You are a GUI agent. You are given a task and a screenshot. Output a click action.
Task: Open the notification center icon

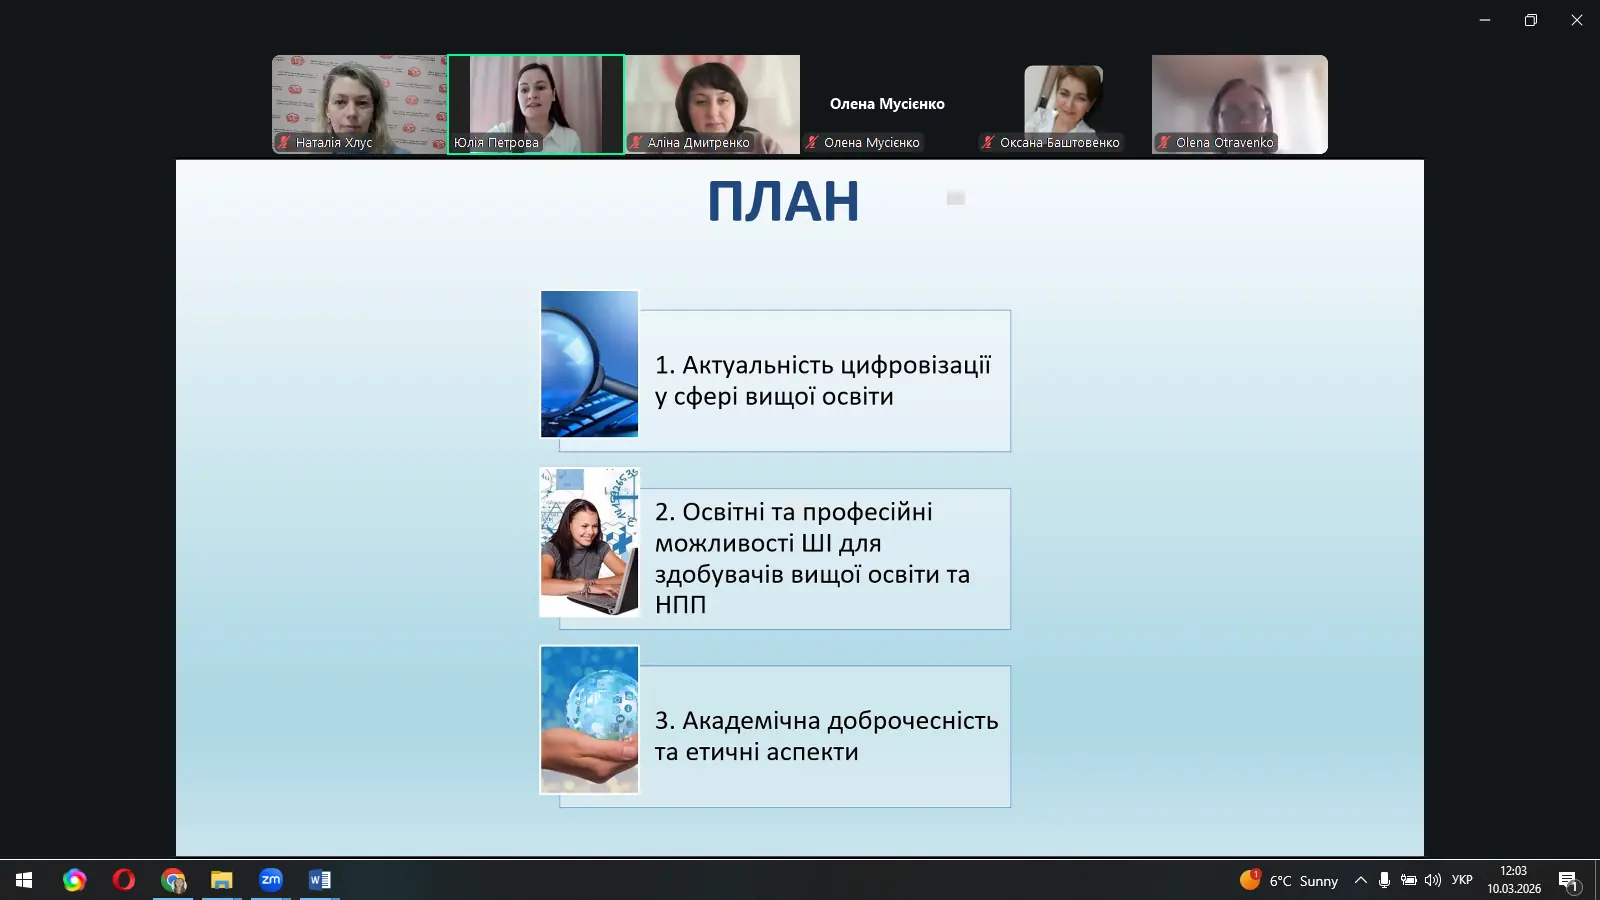tap(1568, 881)
